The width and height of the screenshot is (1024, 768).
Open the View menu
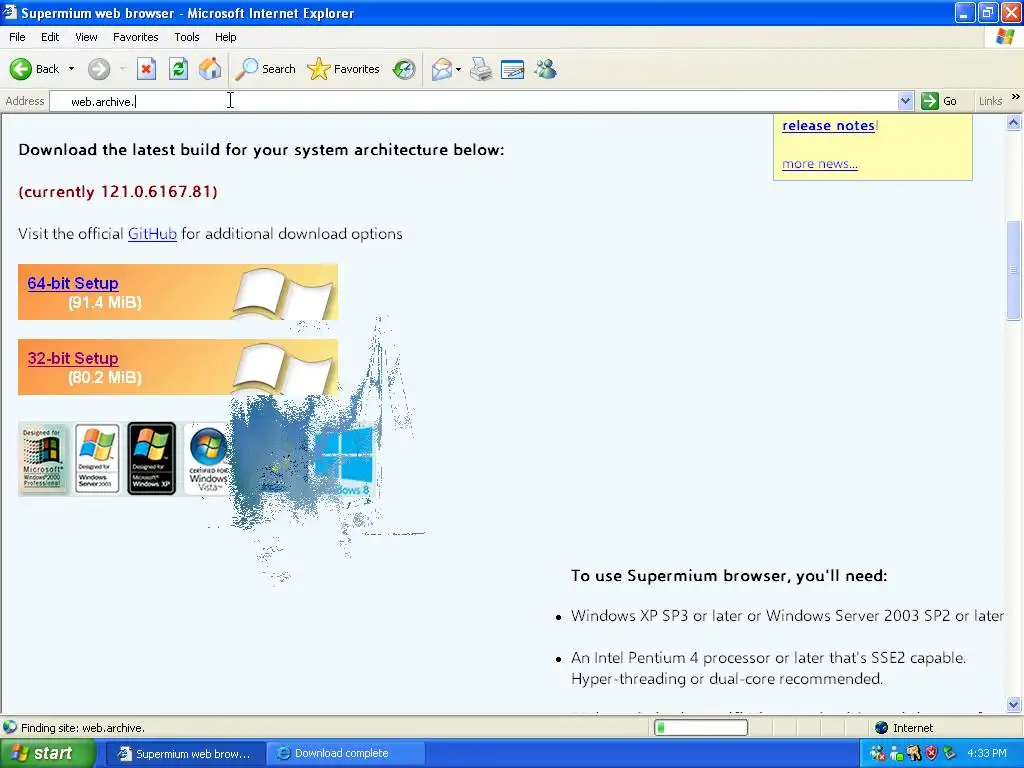86,37
